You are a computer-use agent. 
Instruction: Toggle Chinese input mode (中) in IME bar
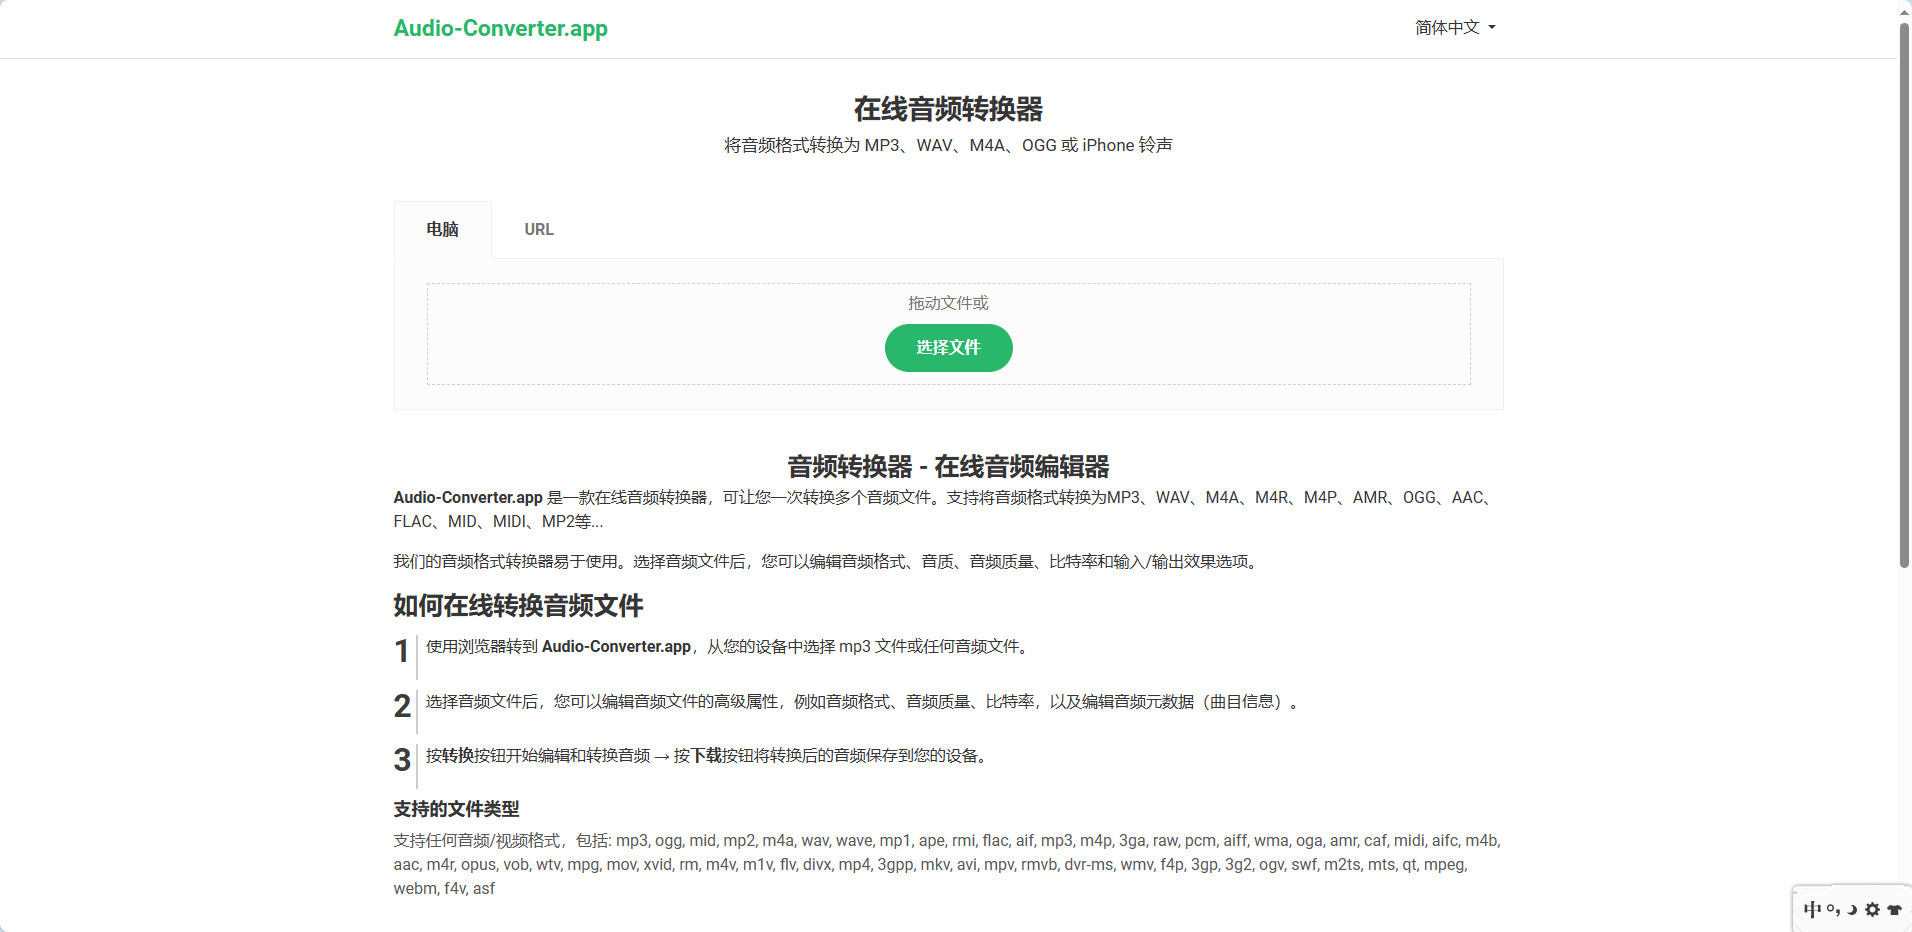(1812, 909)
